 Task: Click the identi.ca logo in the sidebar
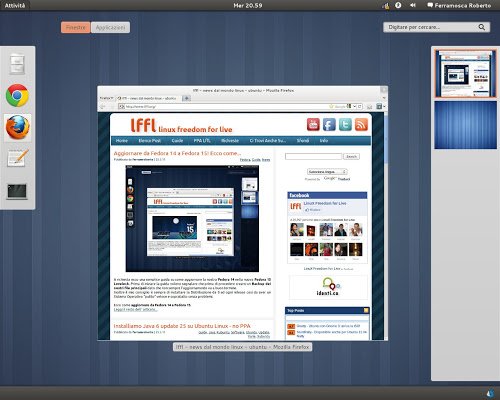tap(328, 287)
